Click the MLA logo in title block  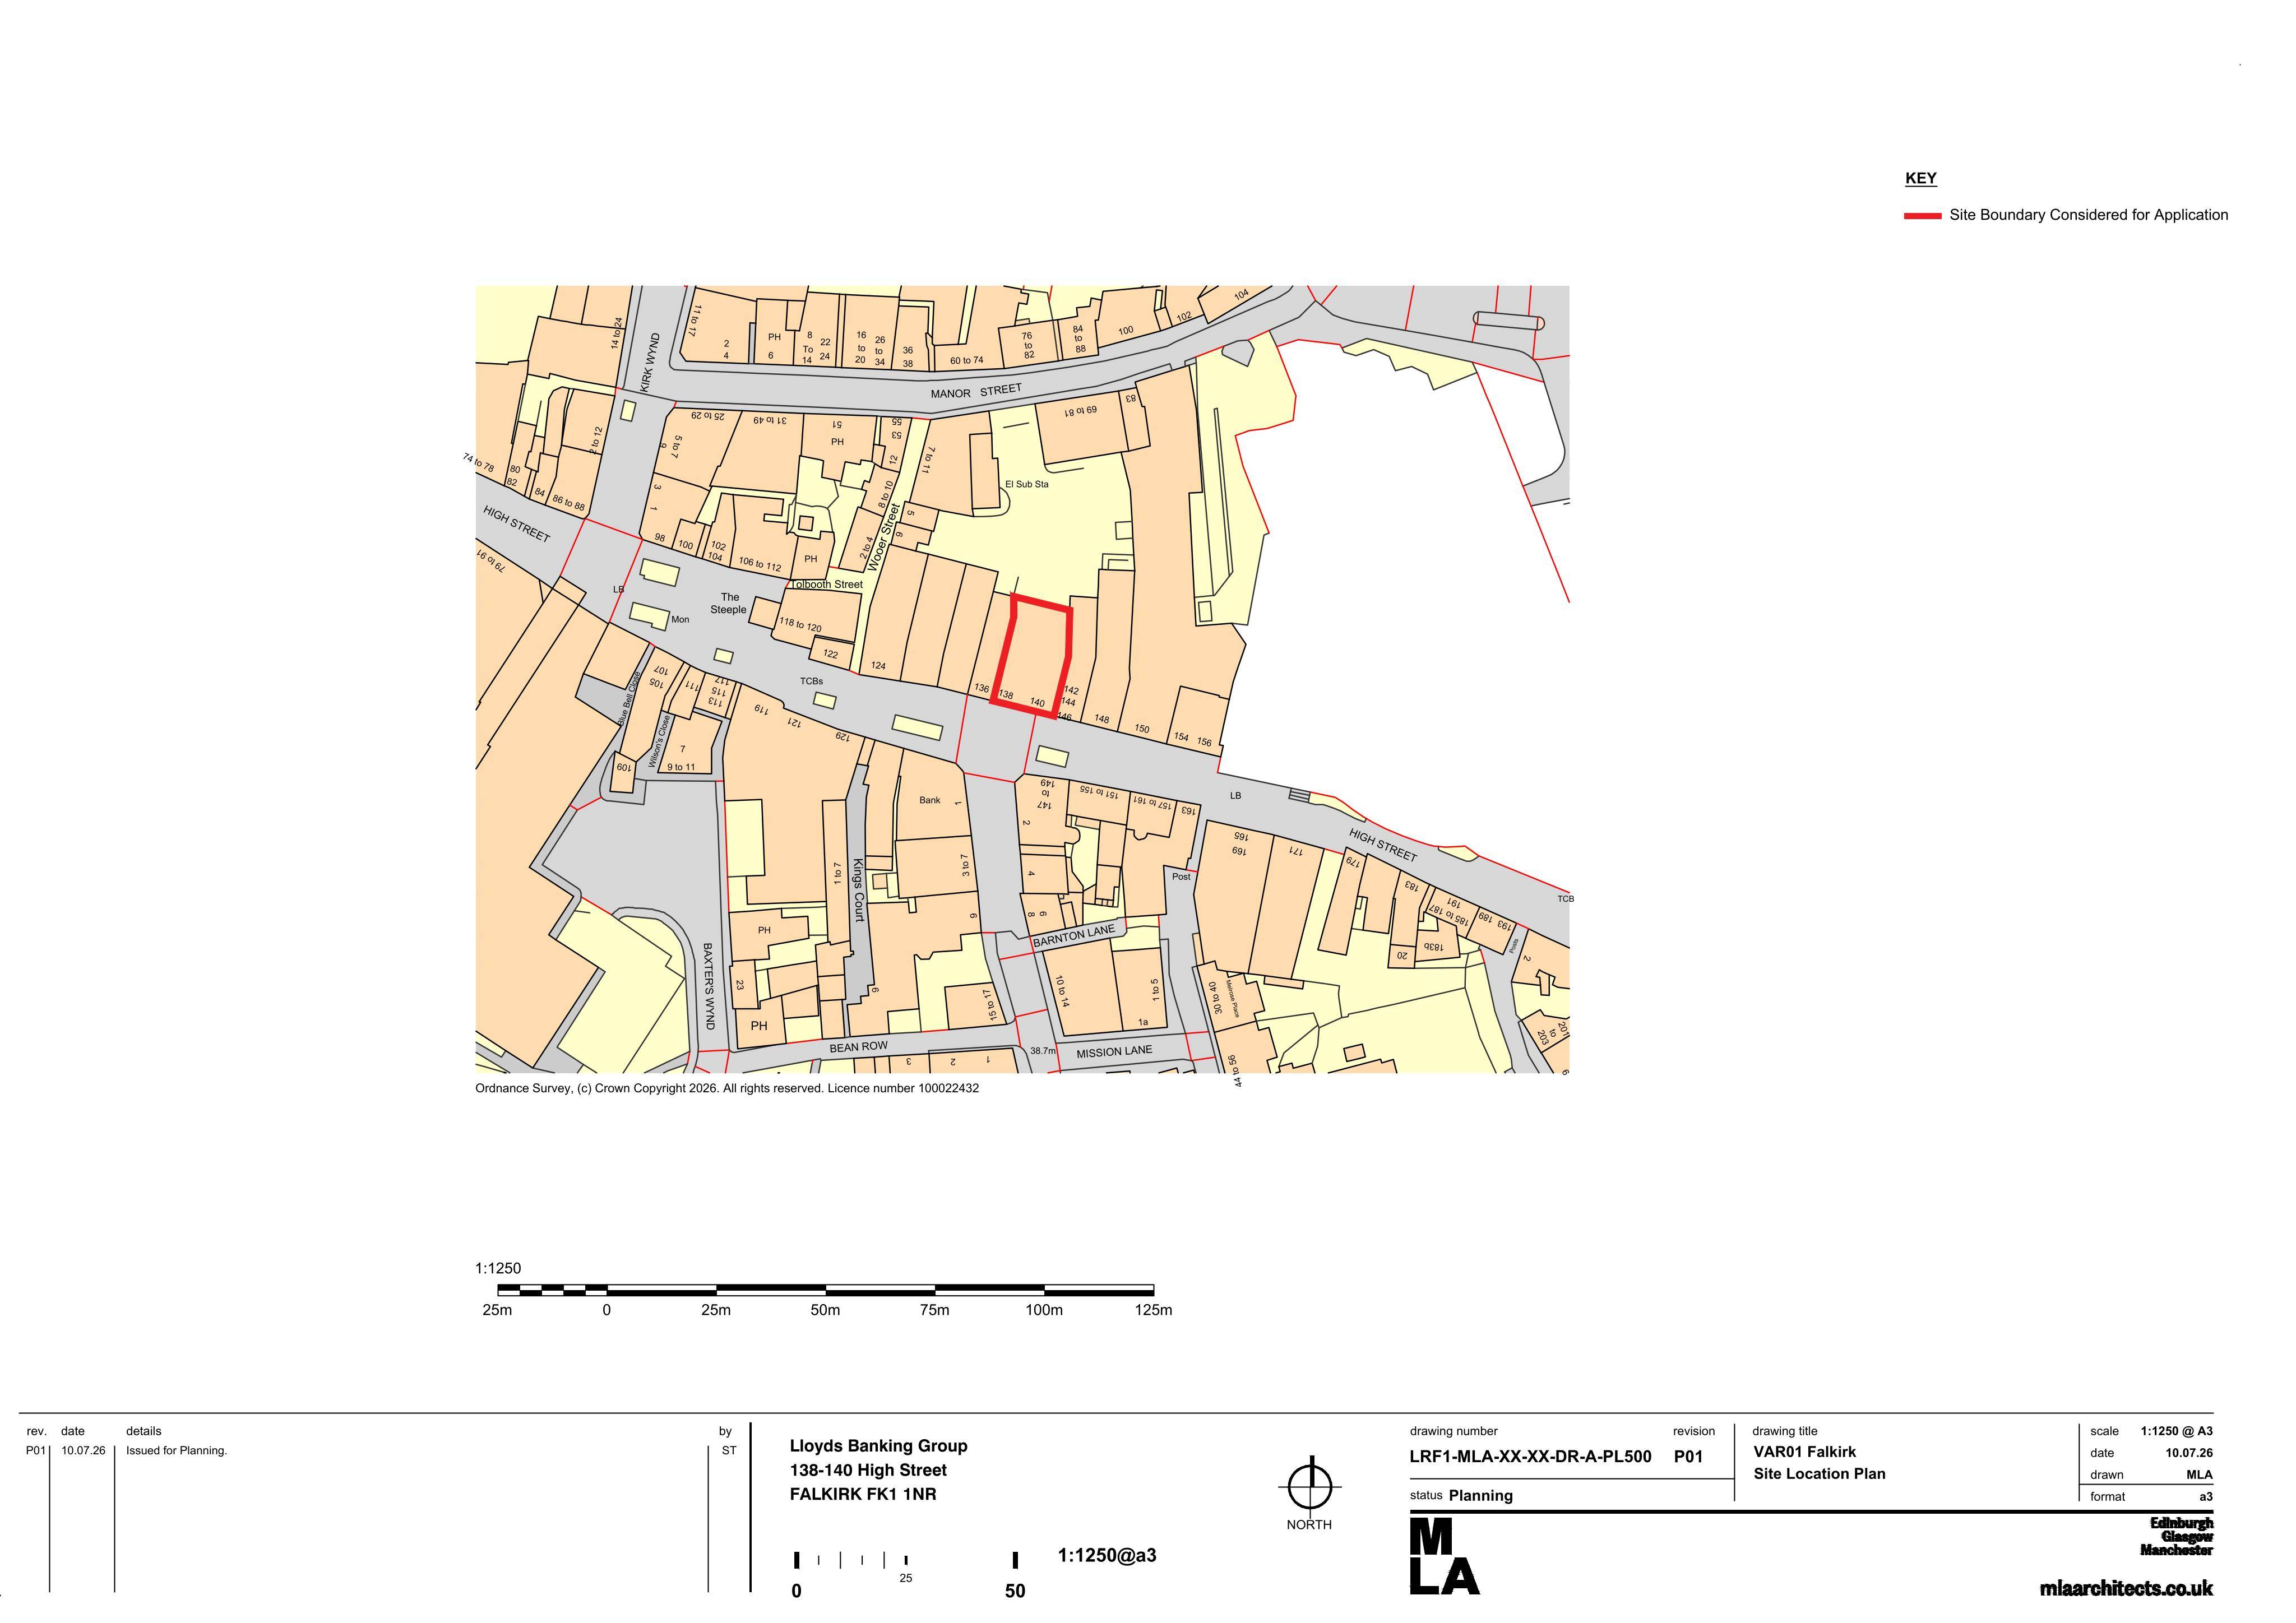click(x=1444, y=1557)
